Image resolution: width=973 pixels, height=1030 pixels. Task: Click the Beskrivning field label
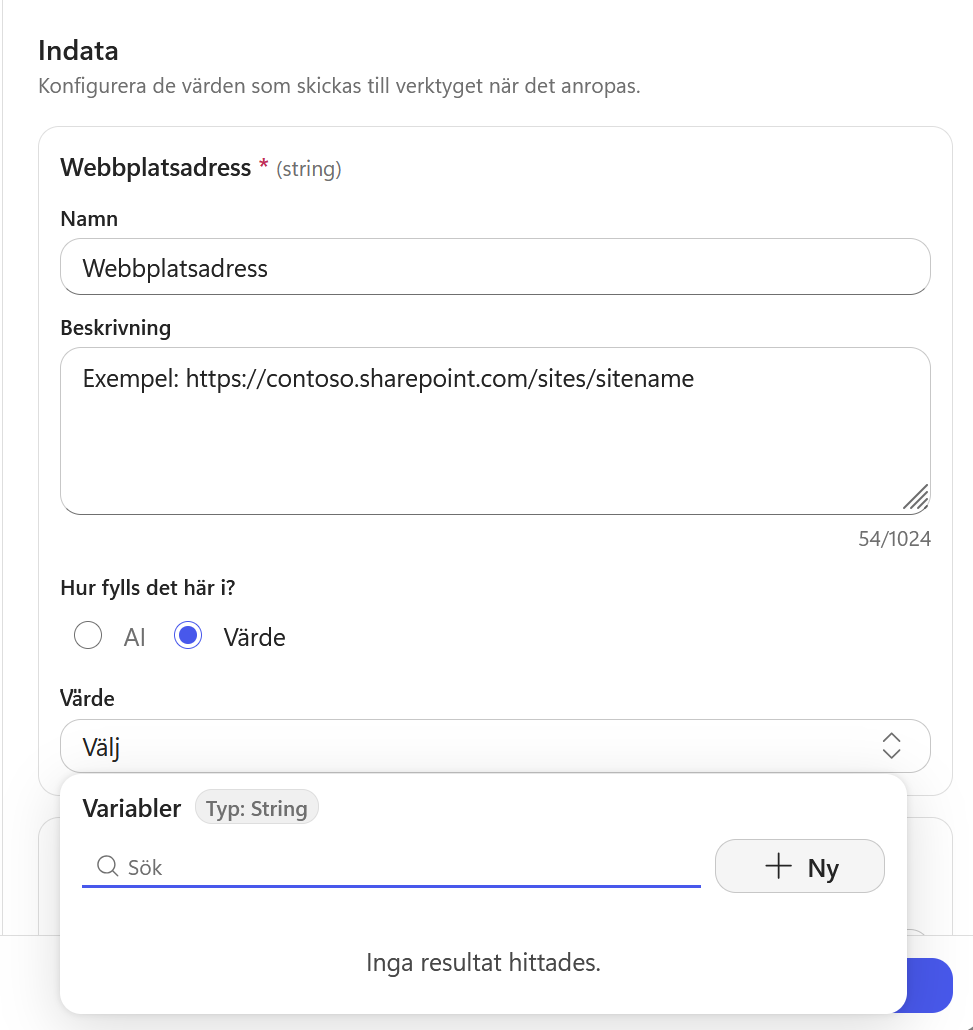tap(116, 328)
